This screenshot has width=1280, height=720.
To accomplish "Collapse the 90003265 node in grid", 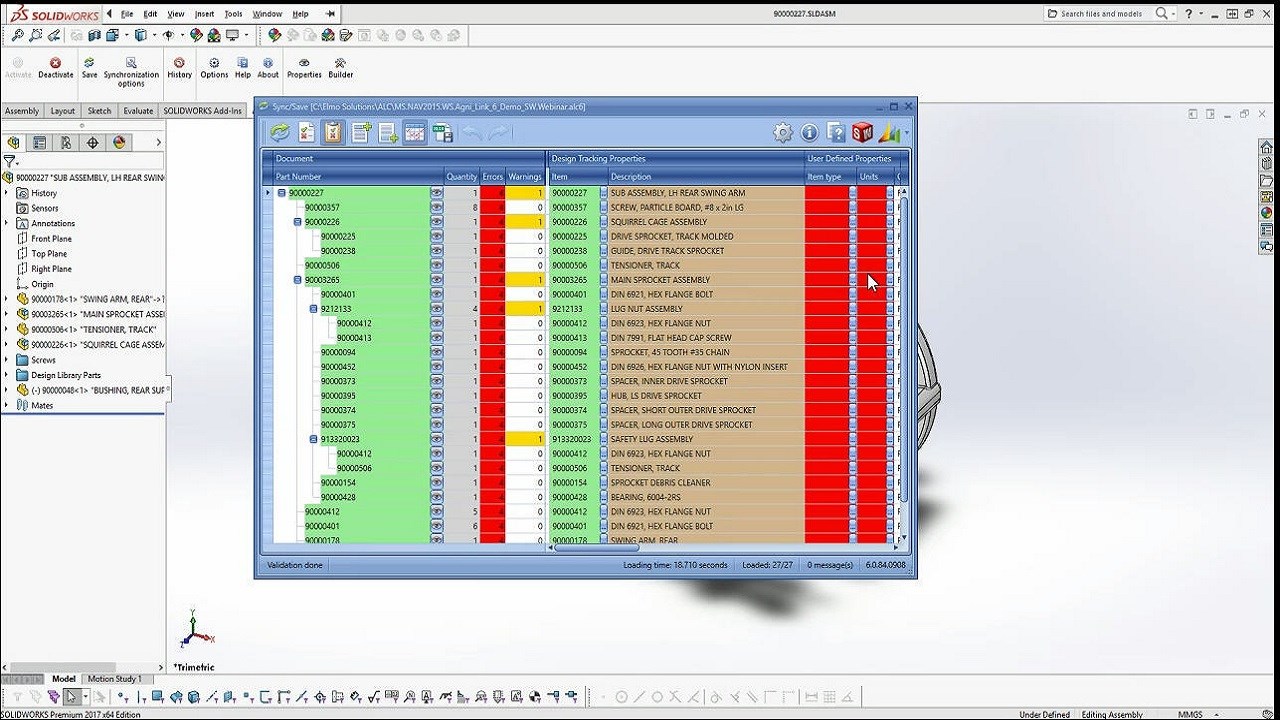I will (297, 280).
